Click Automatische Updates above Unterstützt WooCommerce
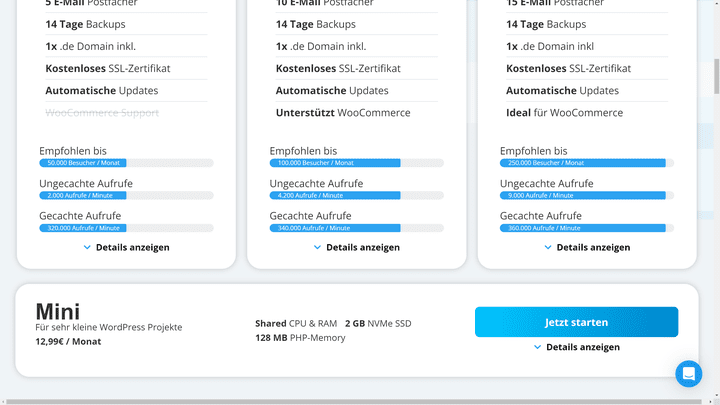 pos(332,91)
